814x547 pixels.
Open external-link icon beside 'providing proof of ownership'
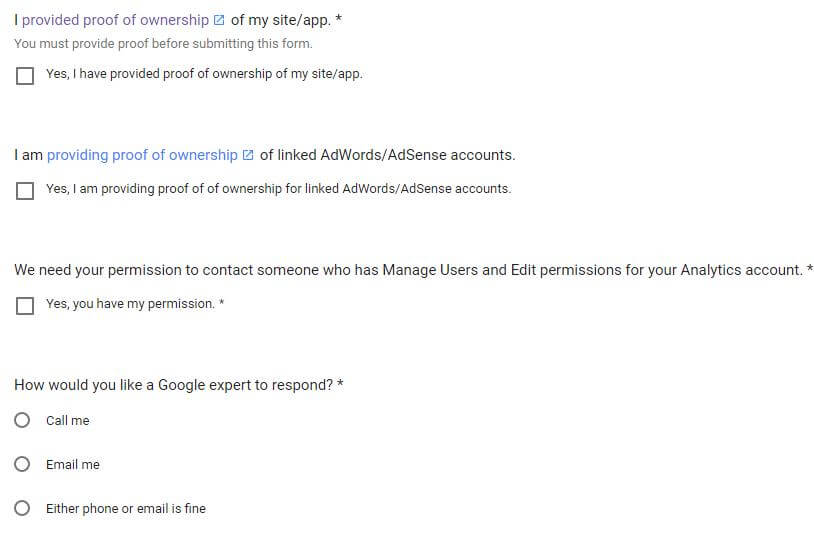(248, 155)
